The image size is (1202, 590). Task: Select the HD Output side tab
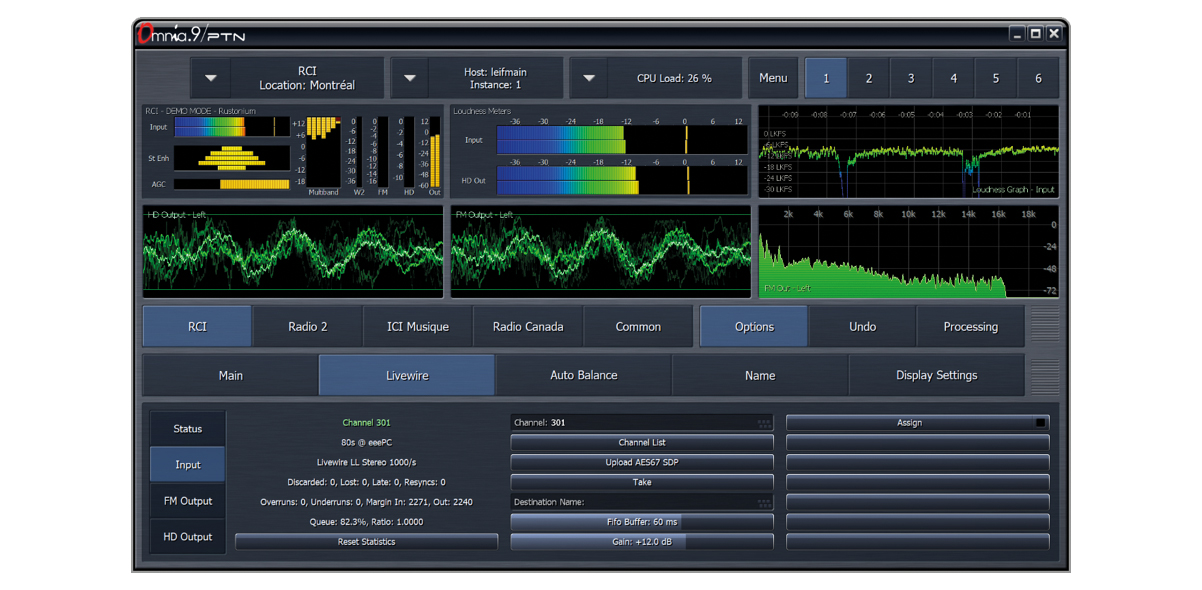coord(188,537)
